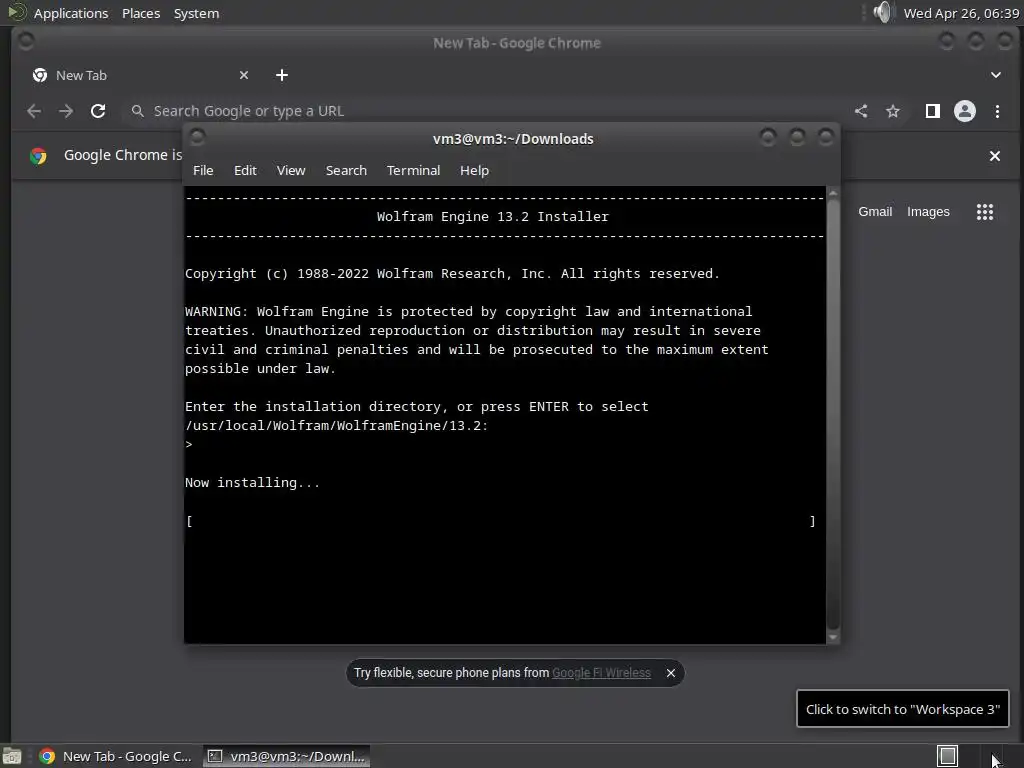Maximize the terminal window
This screenshot has width=1024, height=768.
tap(797, 137)
